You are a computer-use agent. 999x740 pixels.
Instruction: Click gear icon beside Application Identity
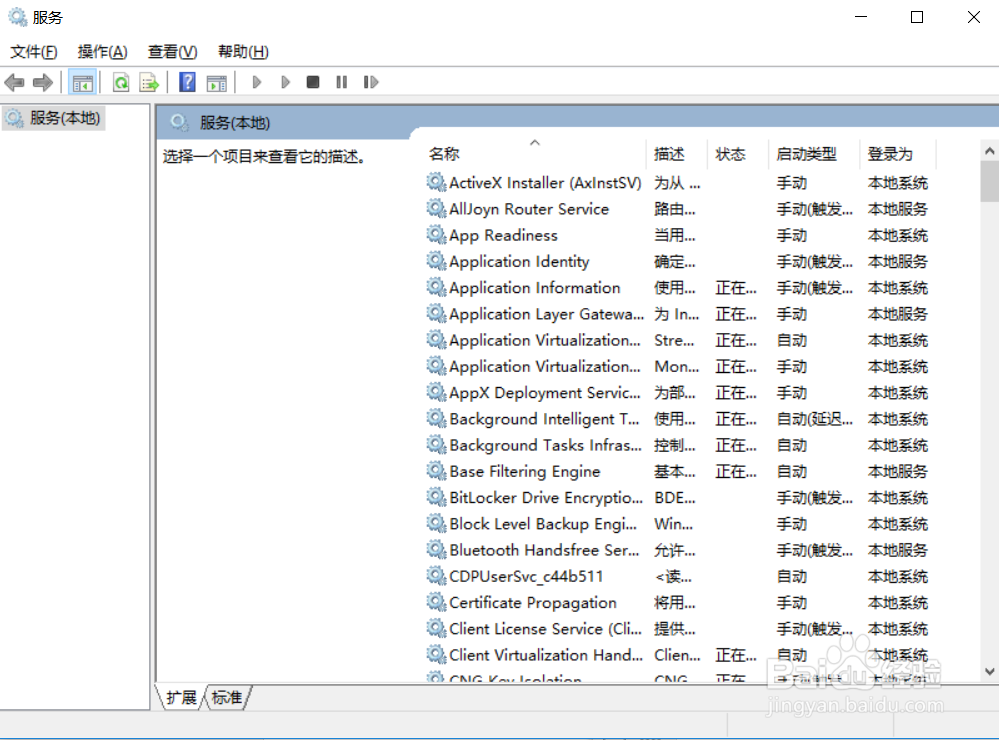pos(436,261)
